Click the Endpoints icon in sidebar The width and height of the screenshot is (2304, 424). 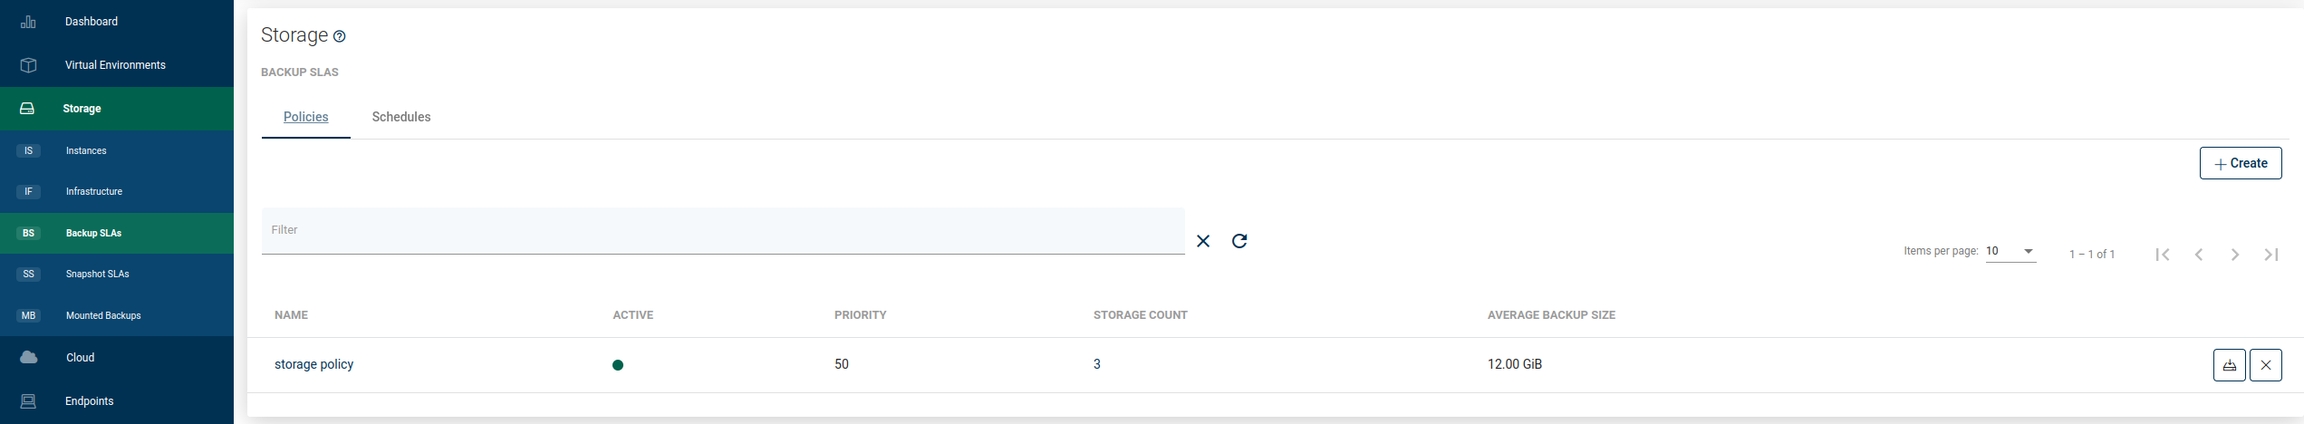[28, 401]
